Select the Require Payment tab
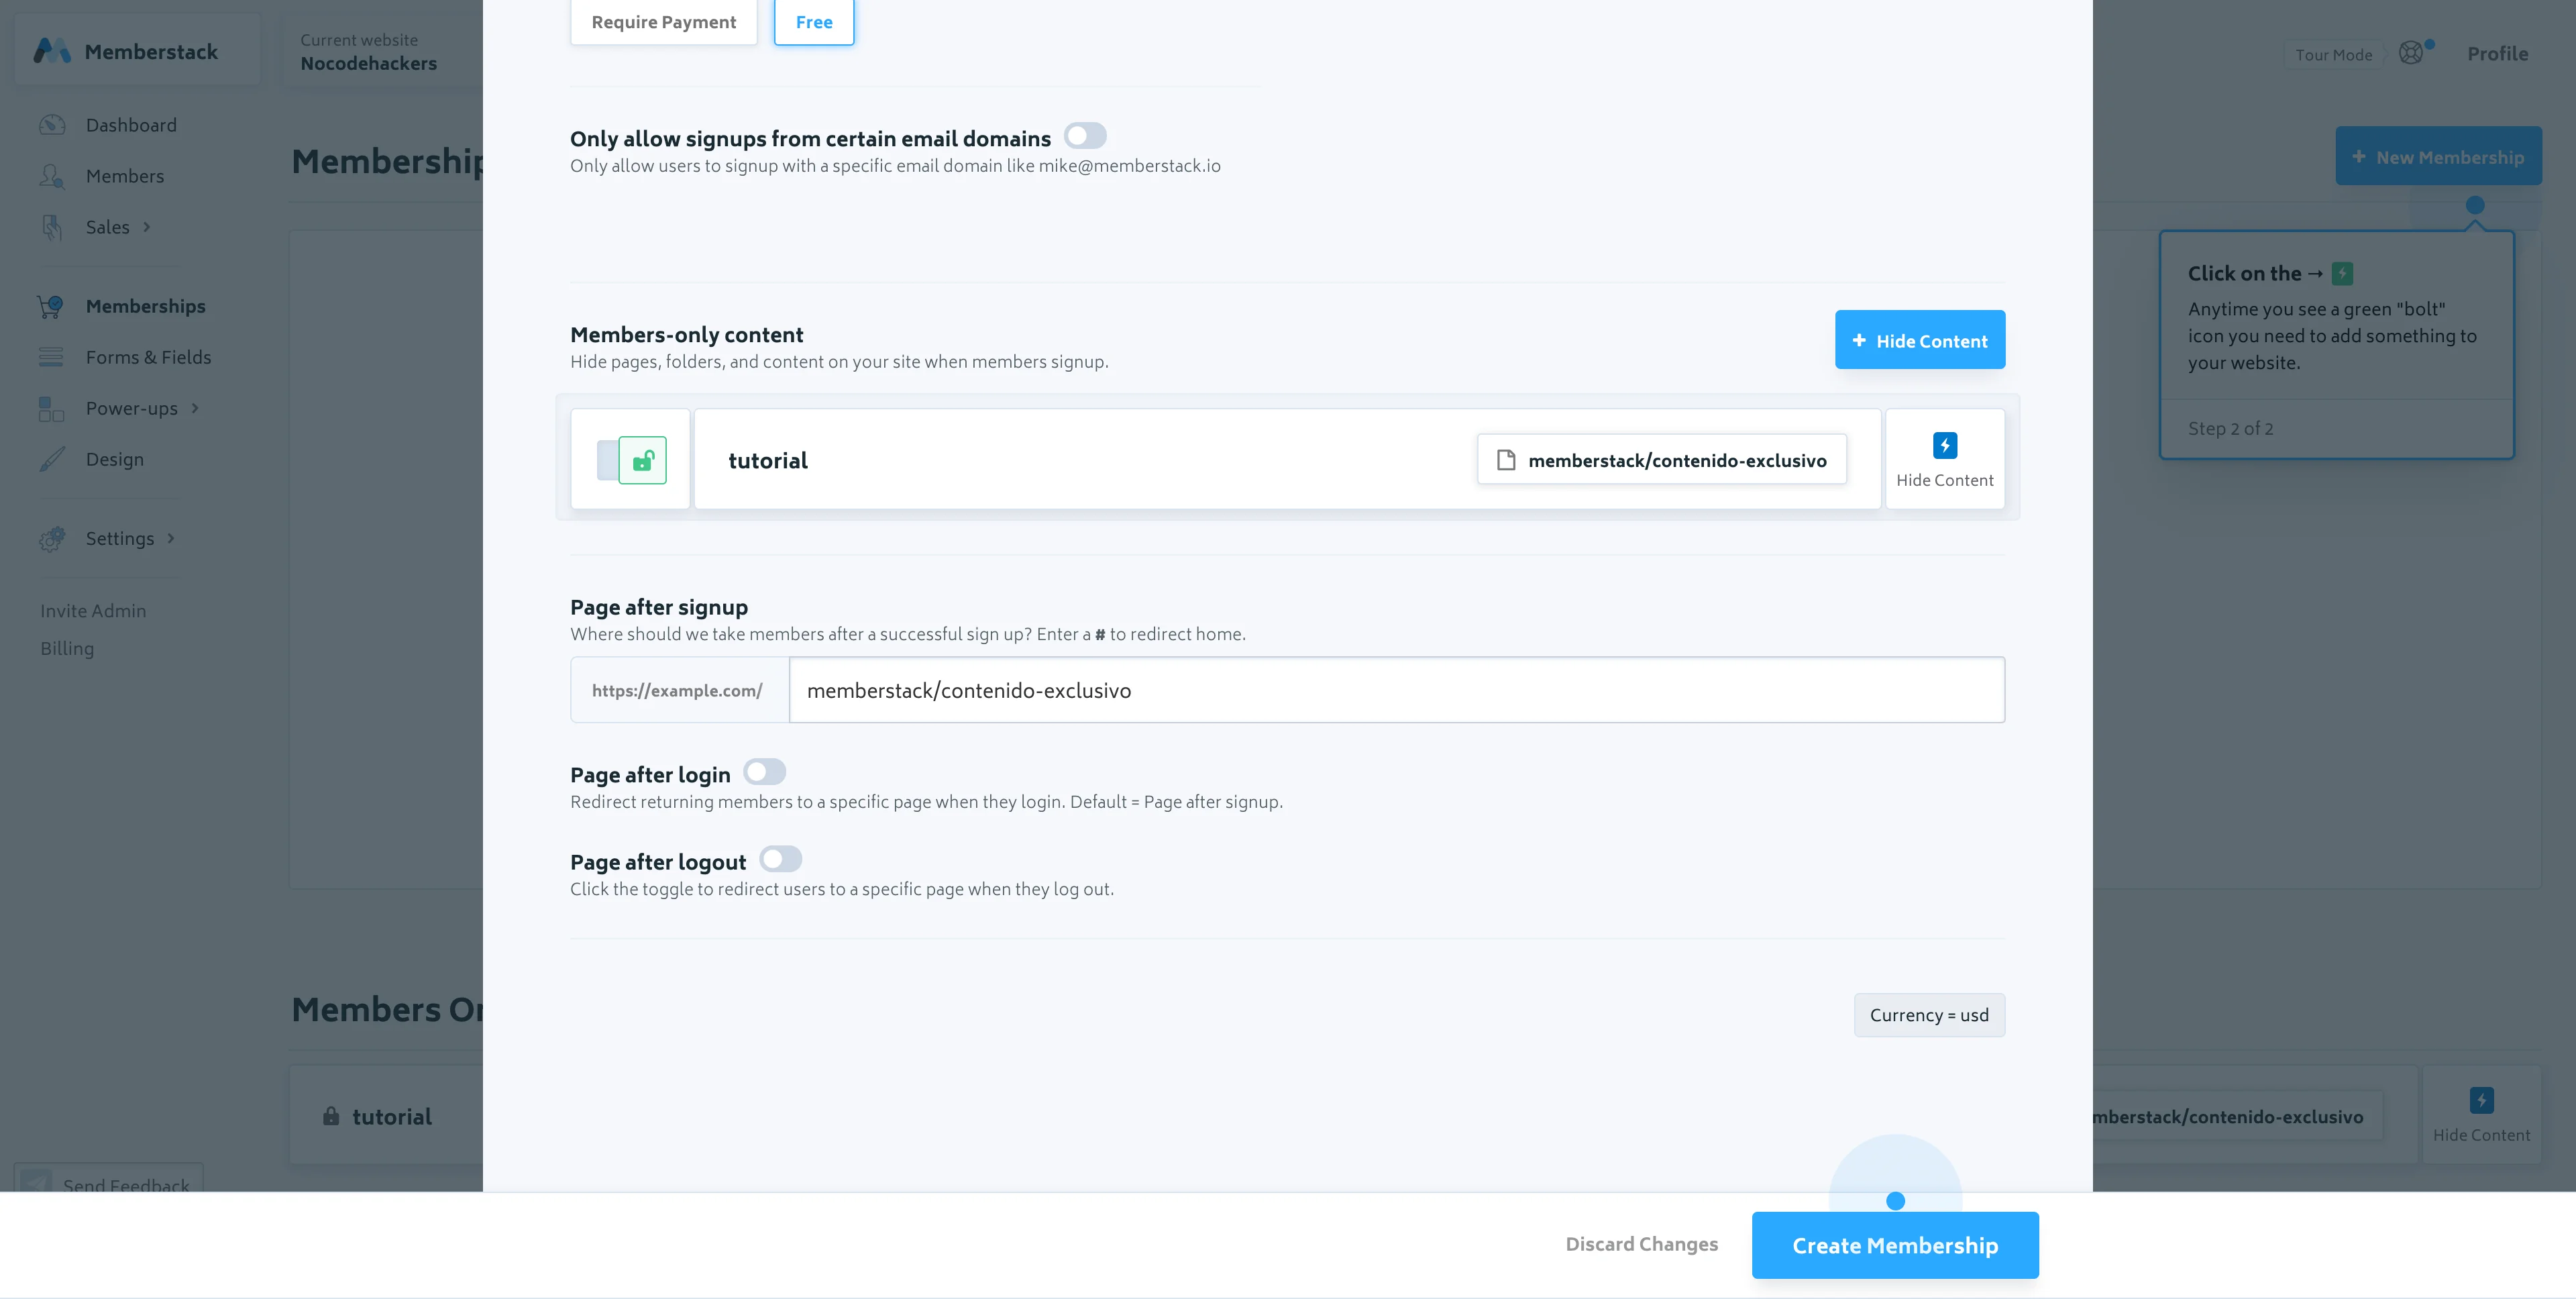This screenshot has width=2576, height=1299. point(663,22)
